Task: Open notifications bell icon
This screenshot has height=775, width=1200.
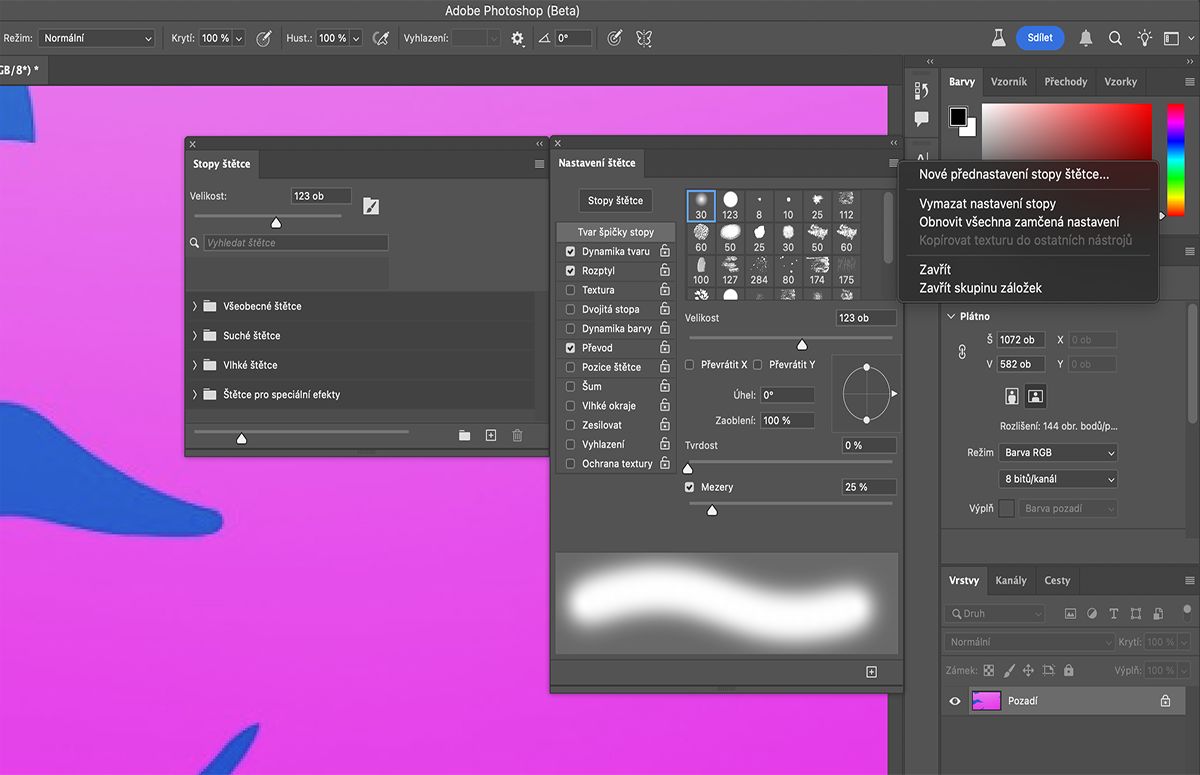Action: click(1086, 38)
